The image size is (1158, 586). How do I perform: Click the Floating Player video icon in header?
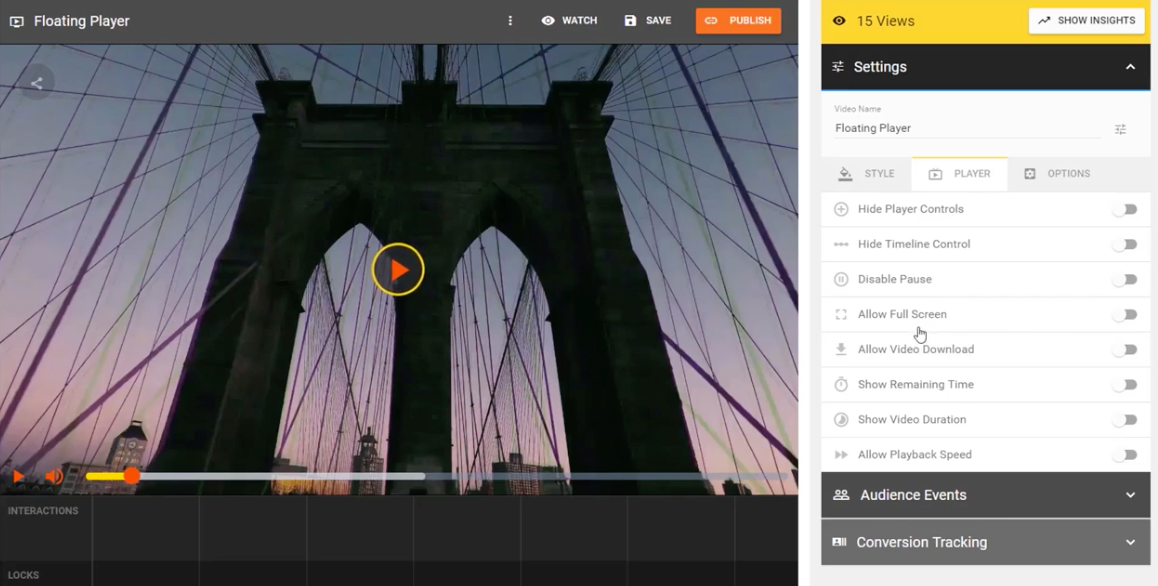pyautogui.click(x=17, y=21)
